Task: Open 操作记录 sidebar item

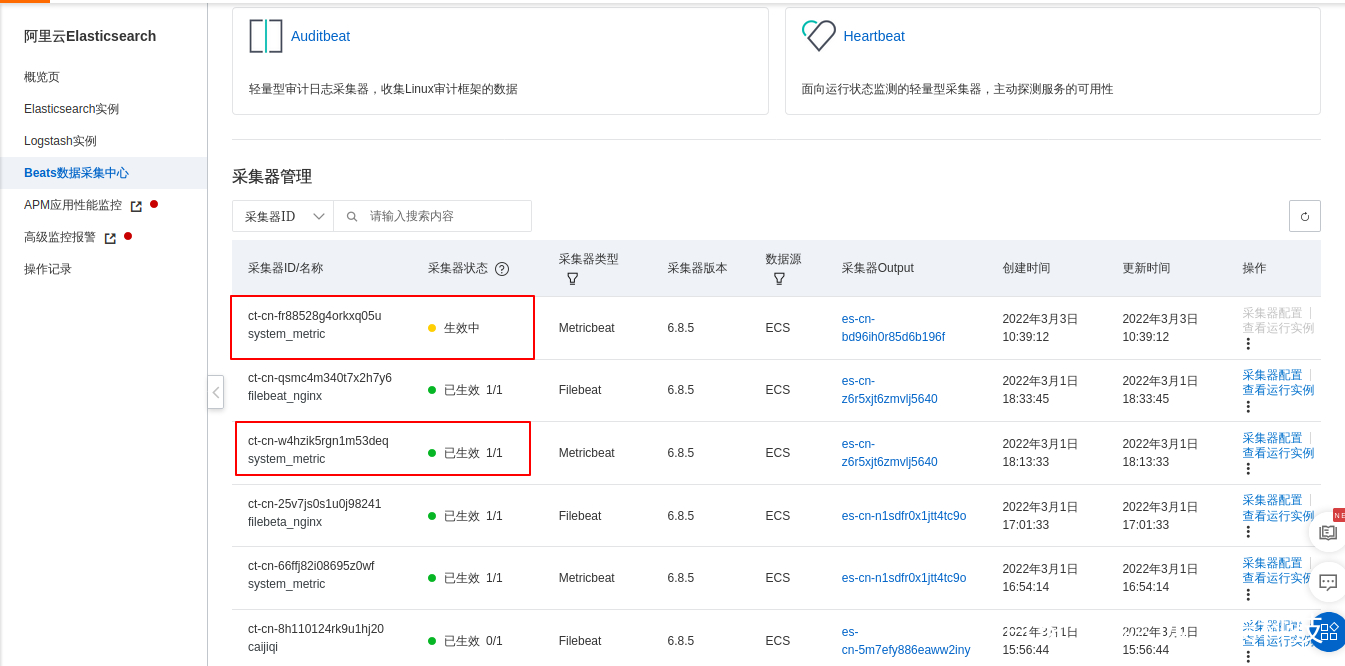Action: tap(48, 269)
